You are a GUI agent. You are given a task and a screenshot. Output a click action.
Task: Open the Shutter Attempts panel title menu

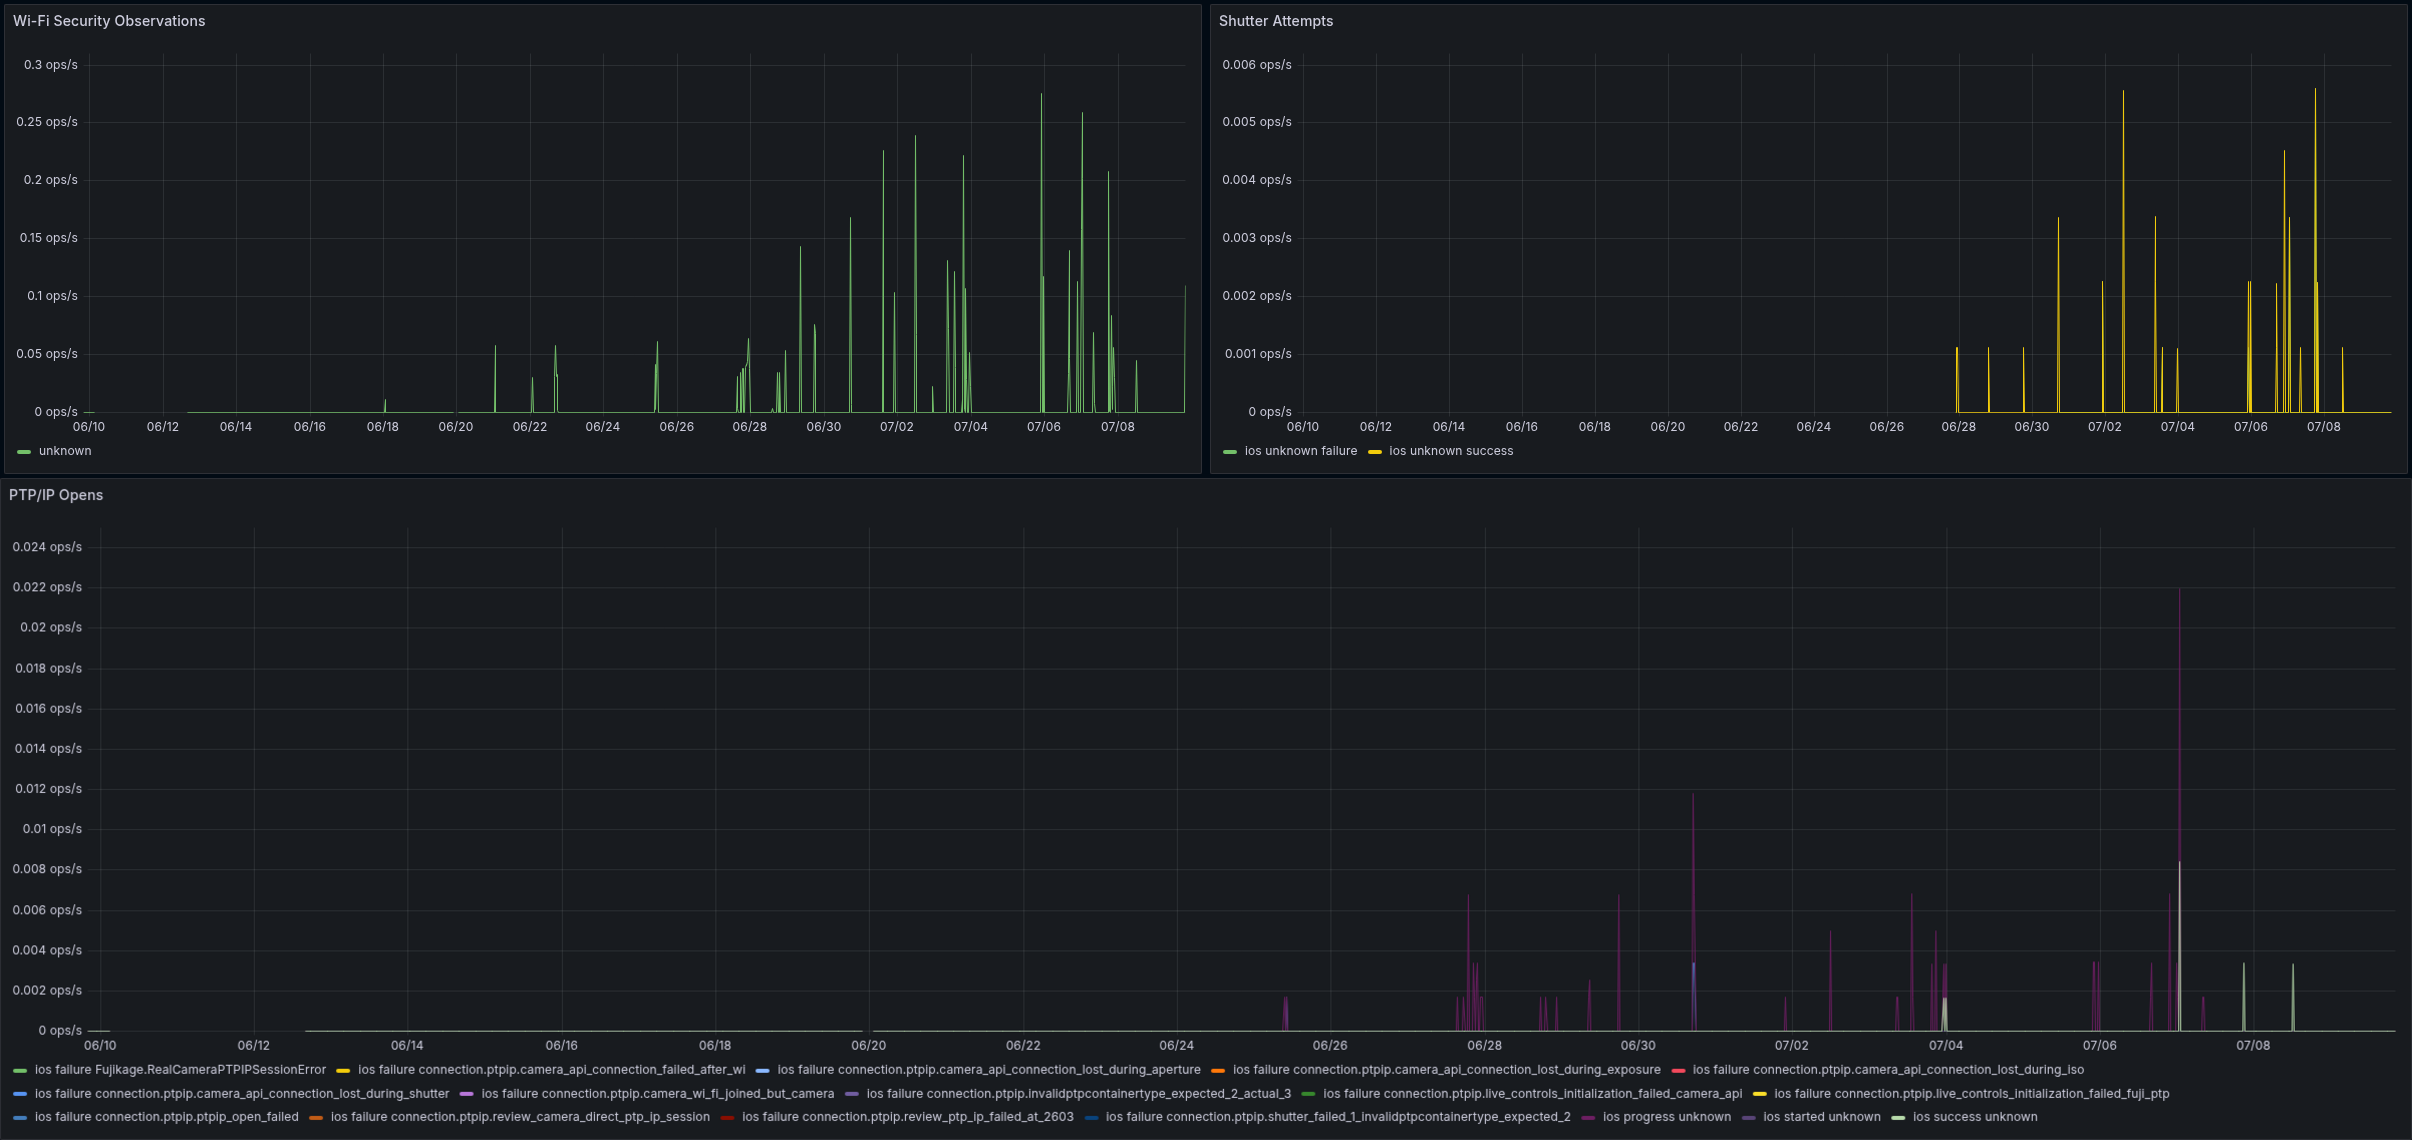[1275, 21]
